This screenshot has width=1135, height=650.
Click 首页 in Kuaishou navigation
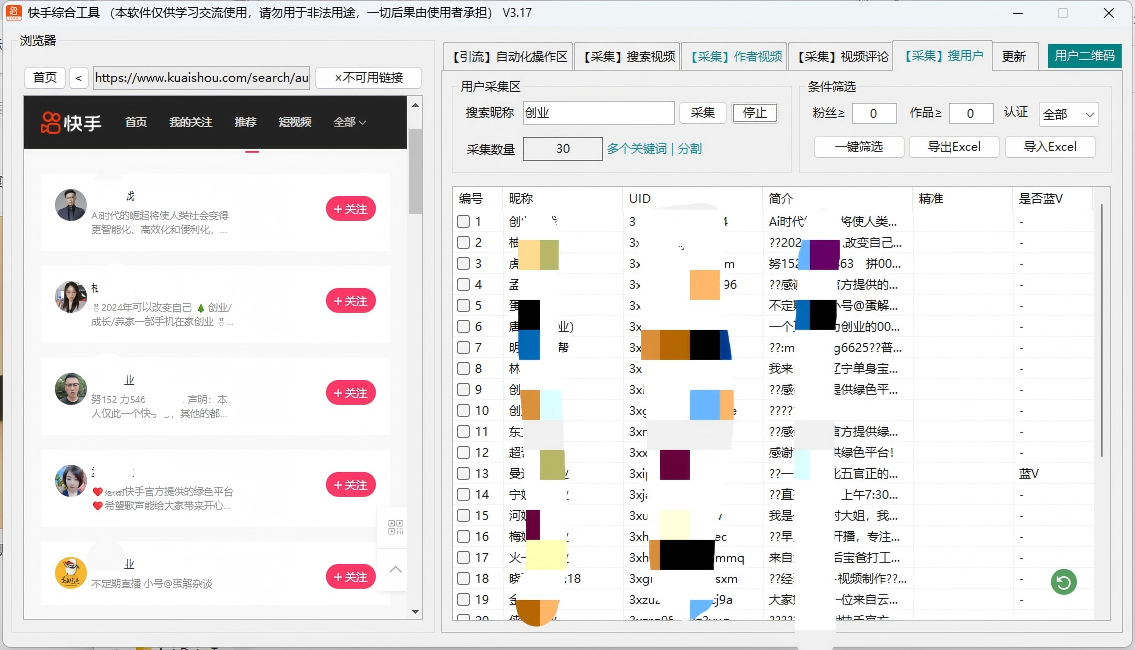coord(136,122)
